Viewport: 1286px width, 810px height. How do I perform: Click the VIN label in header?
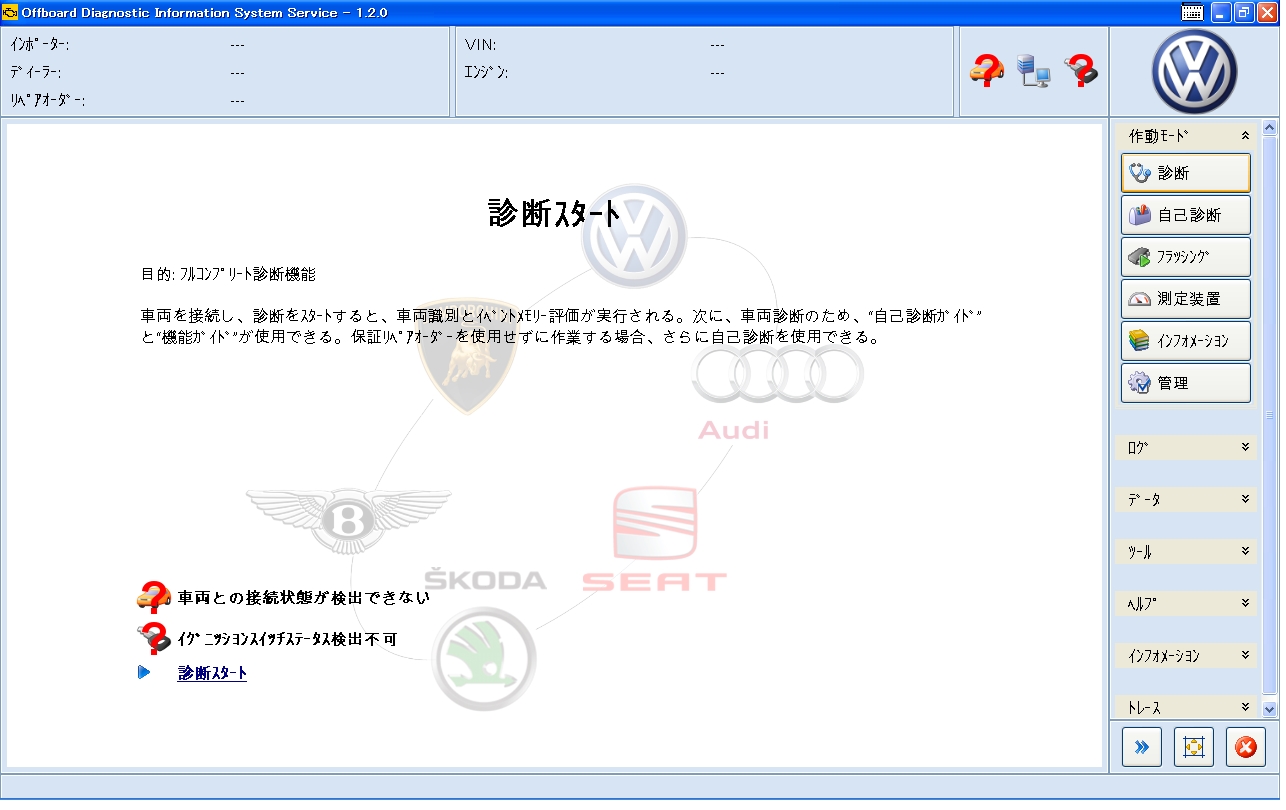point(481,45)
